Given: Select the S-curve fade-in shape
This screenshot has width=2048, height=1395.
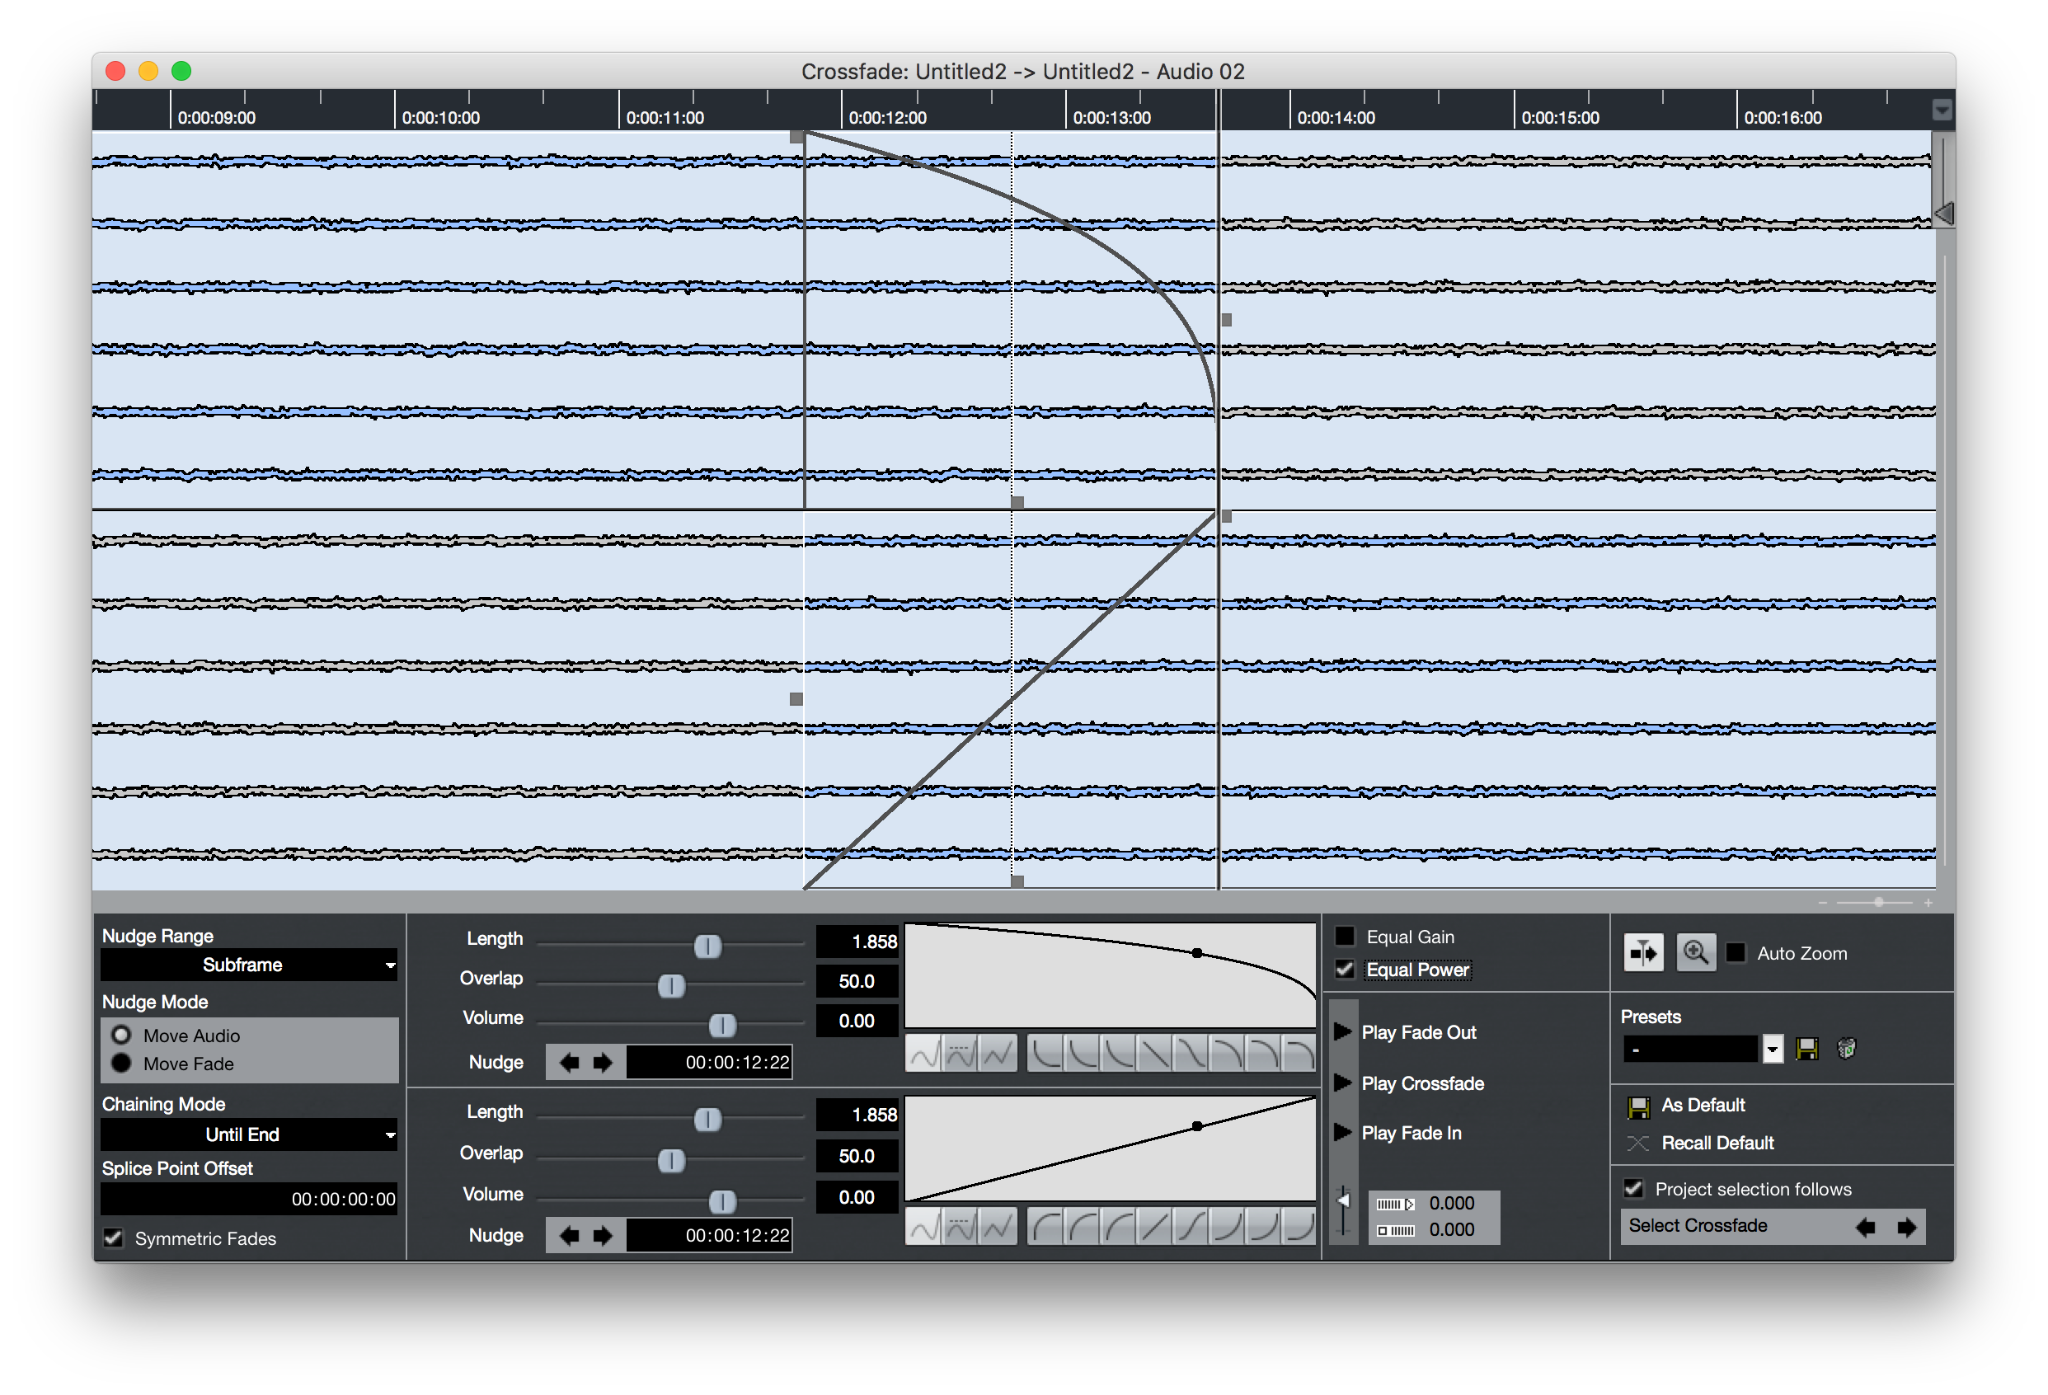Looking at the screenshot, I should point(1190,1226).
